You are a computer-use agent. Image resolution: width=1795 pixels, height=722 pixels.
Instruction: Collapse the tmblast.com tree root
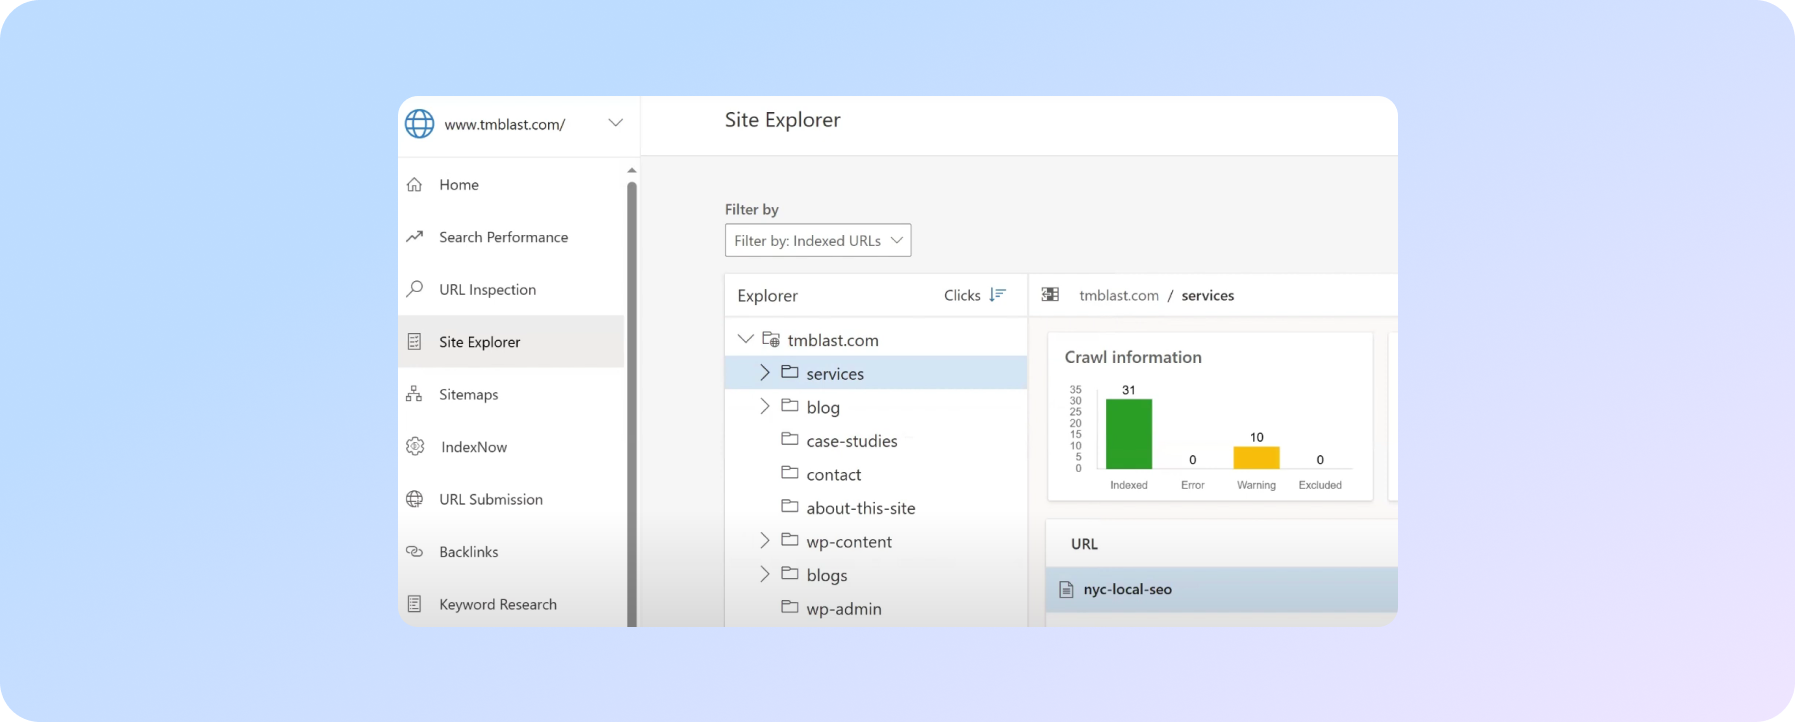[745, 339]
